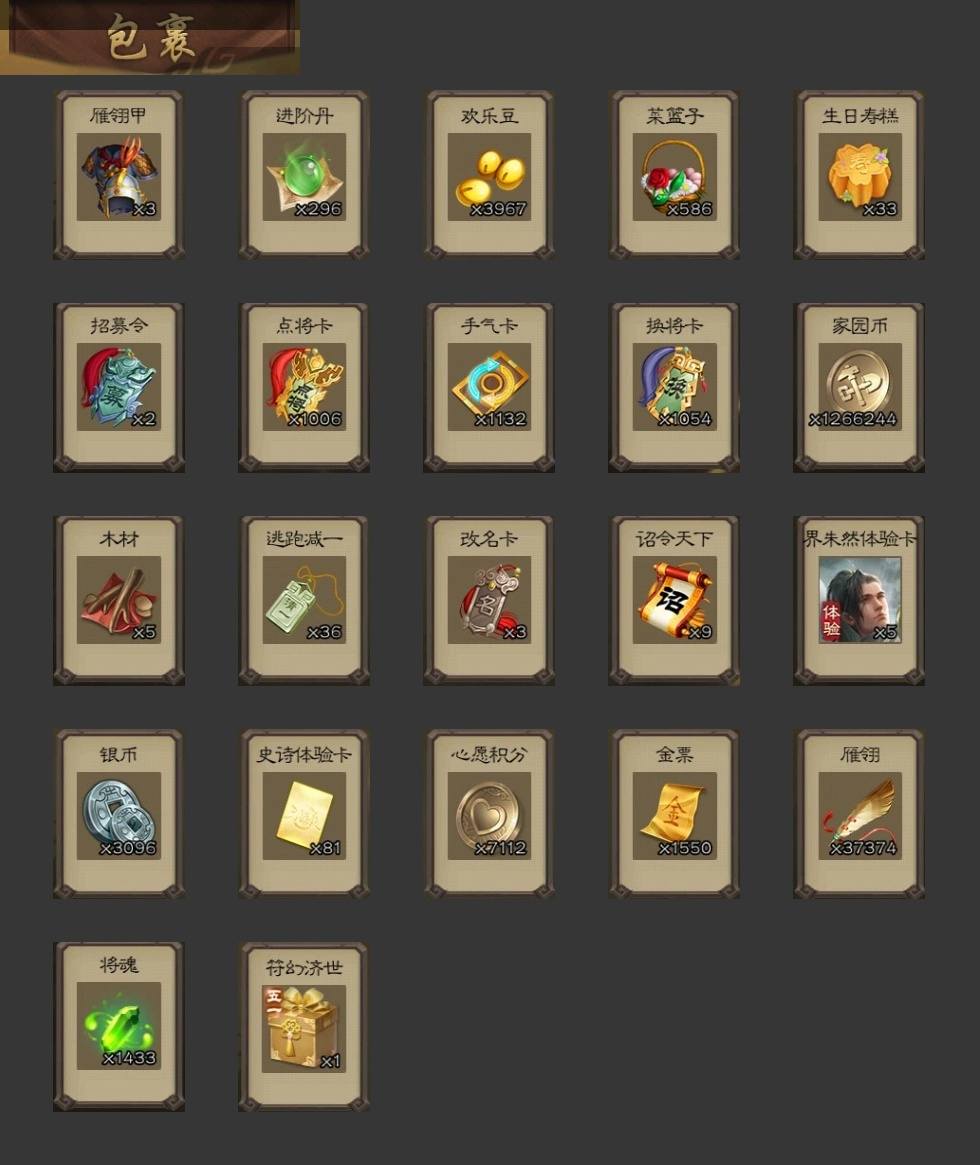980x1165 pixels.
Task: Click the 欢乐豆 golden beans icon
Action: 489,177
